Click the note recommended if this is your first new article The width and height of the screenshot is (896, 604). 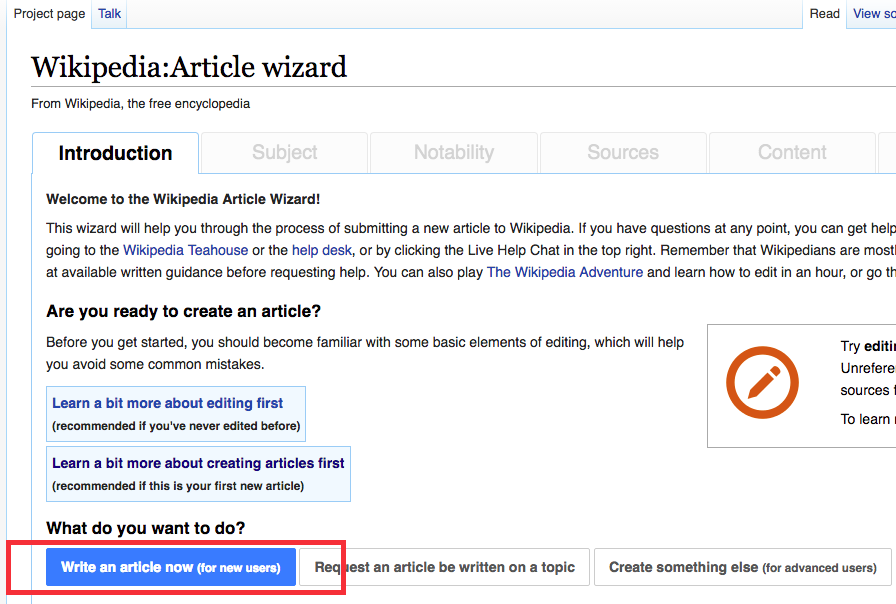(x=178, y=486)
